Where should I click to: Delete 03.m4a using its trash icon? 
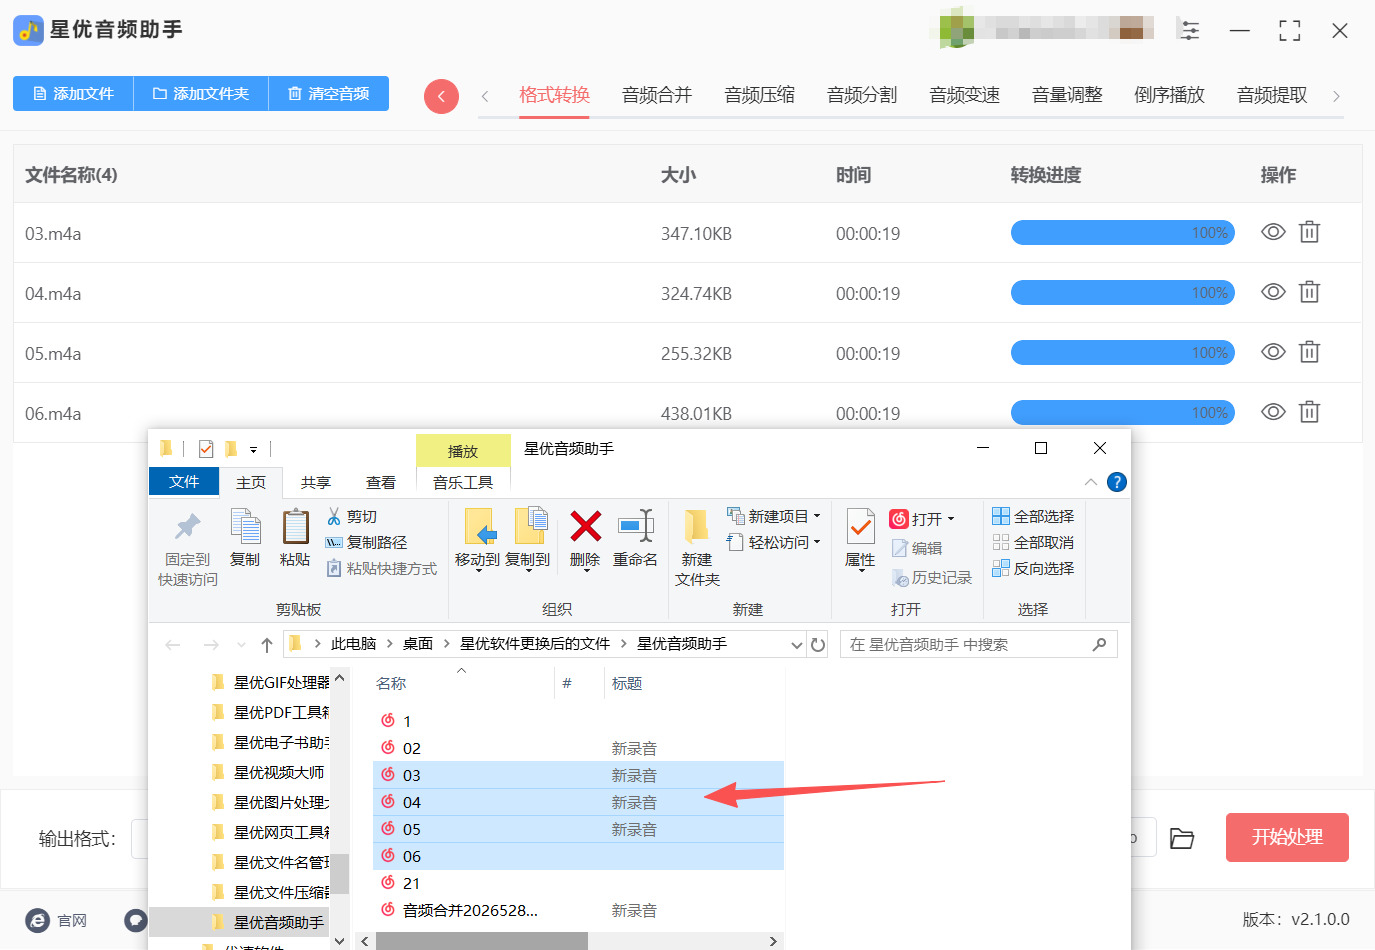1309,232
